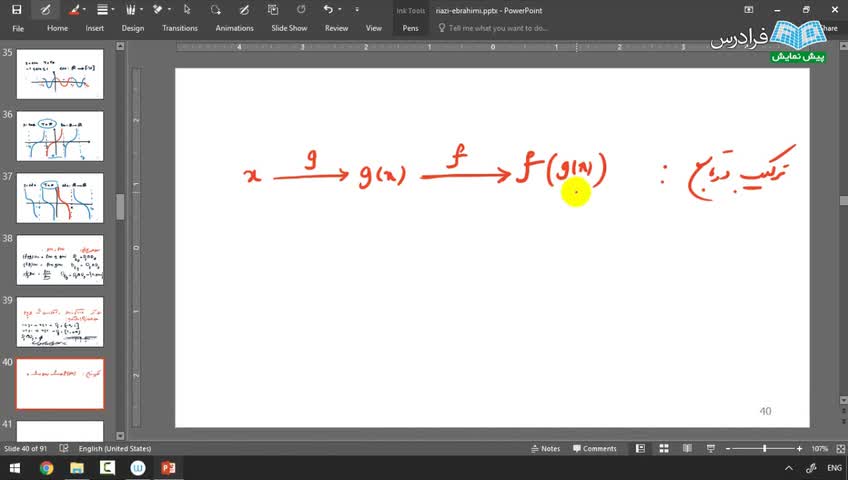Open the View tab

pos(374,28)
